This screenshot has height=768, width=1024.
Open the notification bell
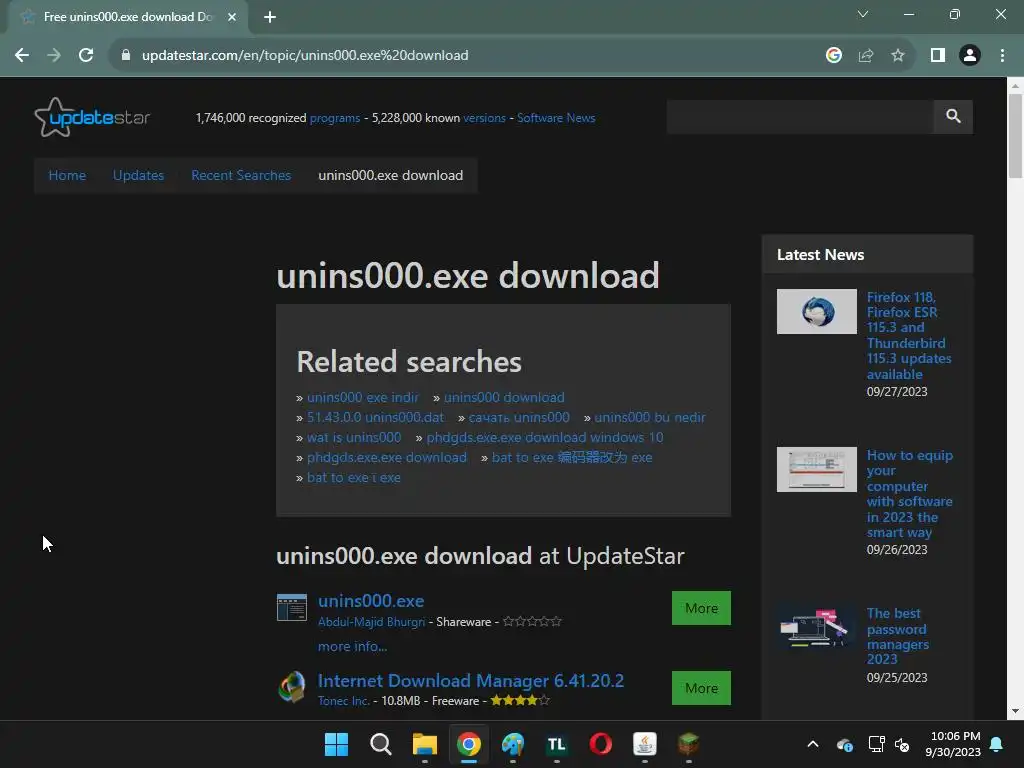click(x=997, y=744)
